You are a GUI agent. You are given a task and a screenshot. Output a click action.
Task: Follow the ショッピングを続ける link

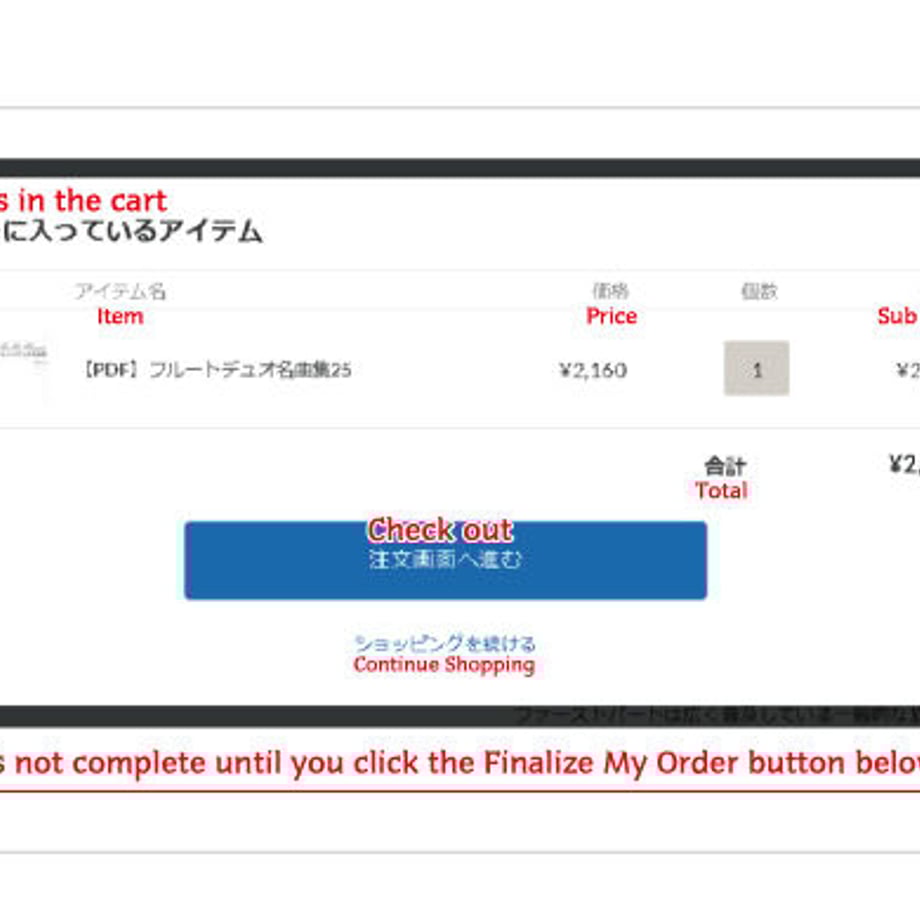tap(445, 643)
